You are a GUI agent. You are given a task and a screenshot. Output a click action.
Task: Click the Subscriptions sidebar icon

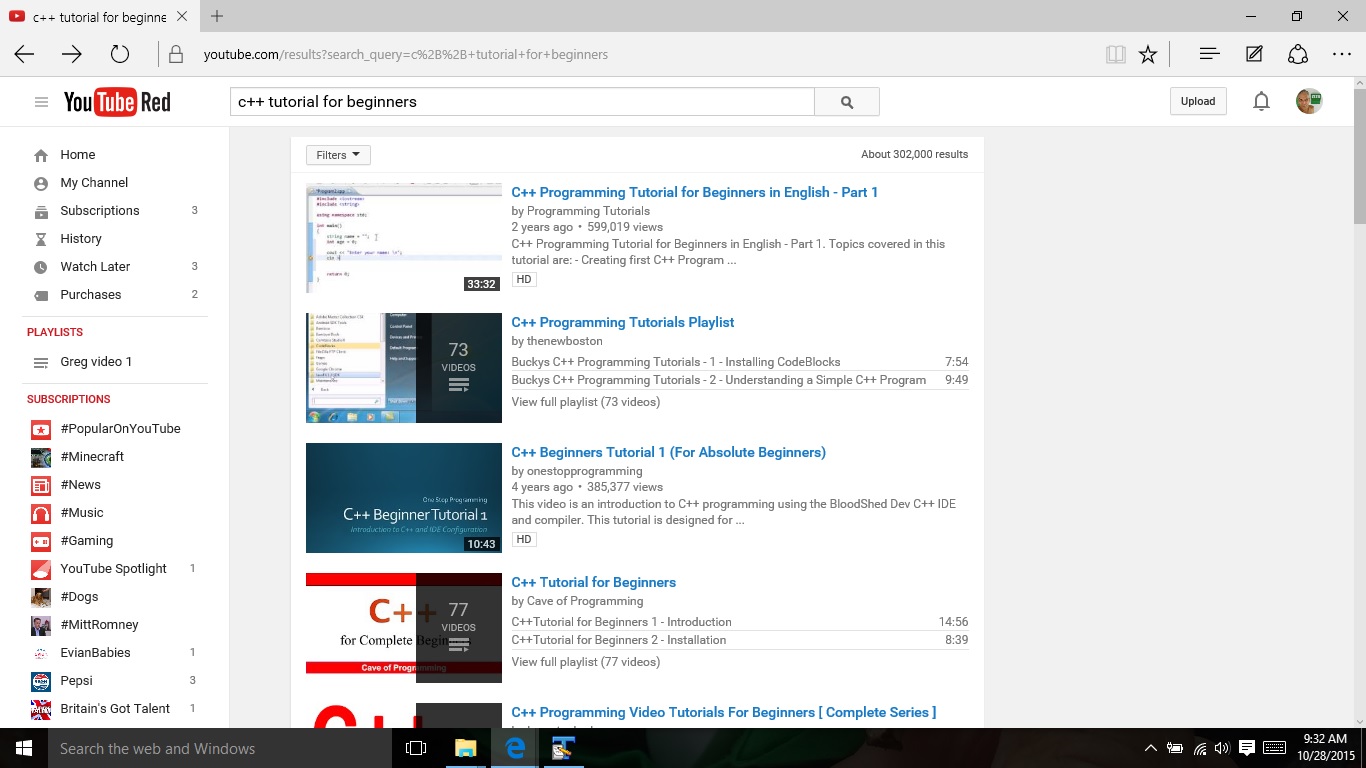41,211
